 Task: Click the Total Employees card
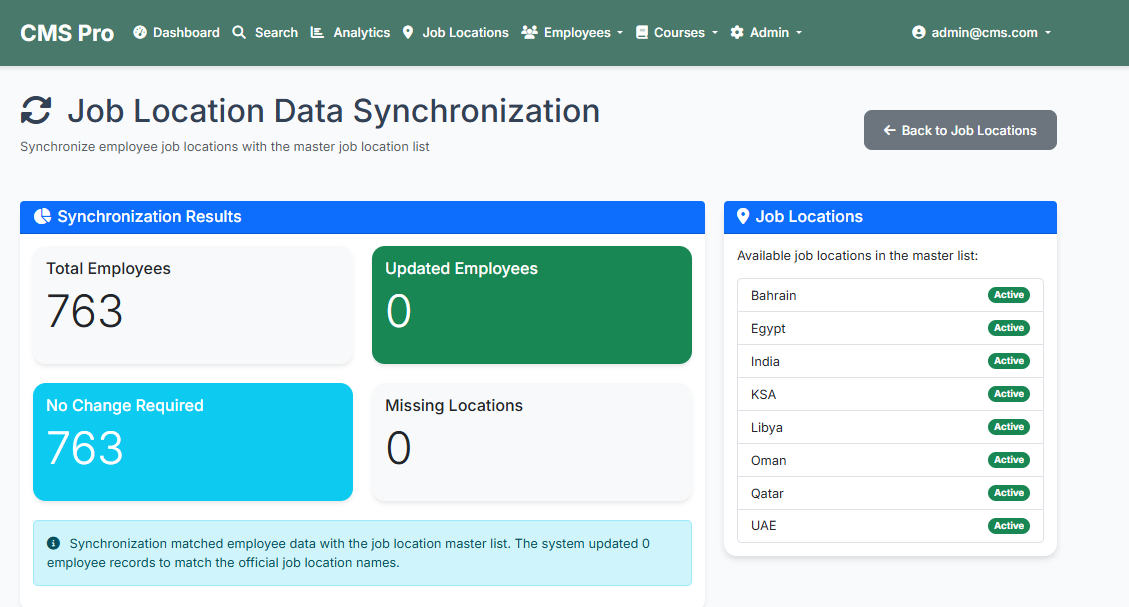[x=193, y=305]
